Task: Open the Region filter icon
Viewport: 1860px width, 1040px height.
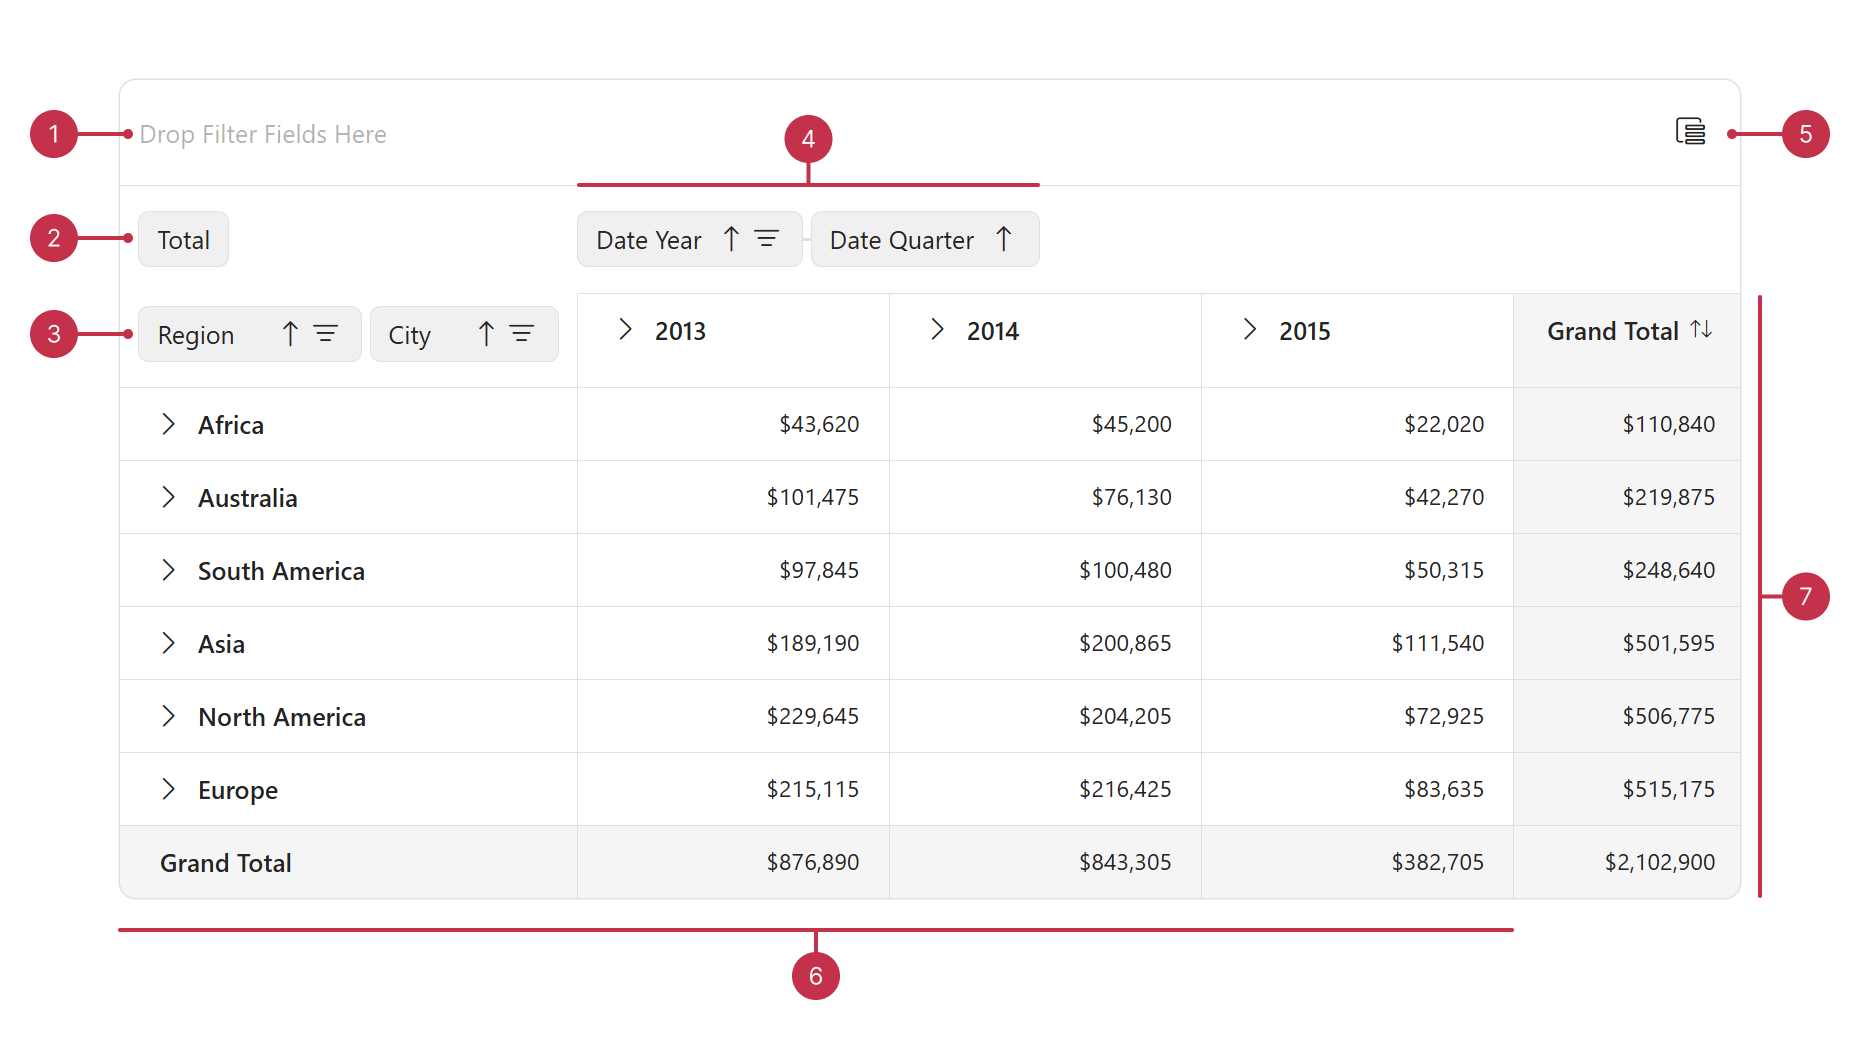Action: coord(326,334)
